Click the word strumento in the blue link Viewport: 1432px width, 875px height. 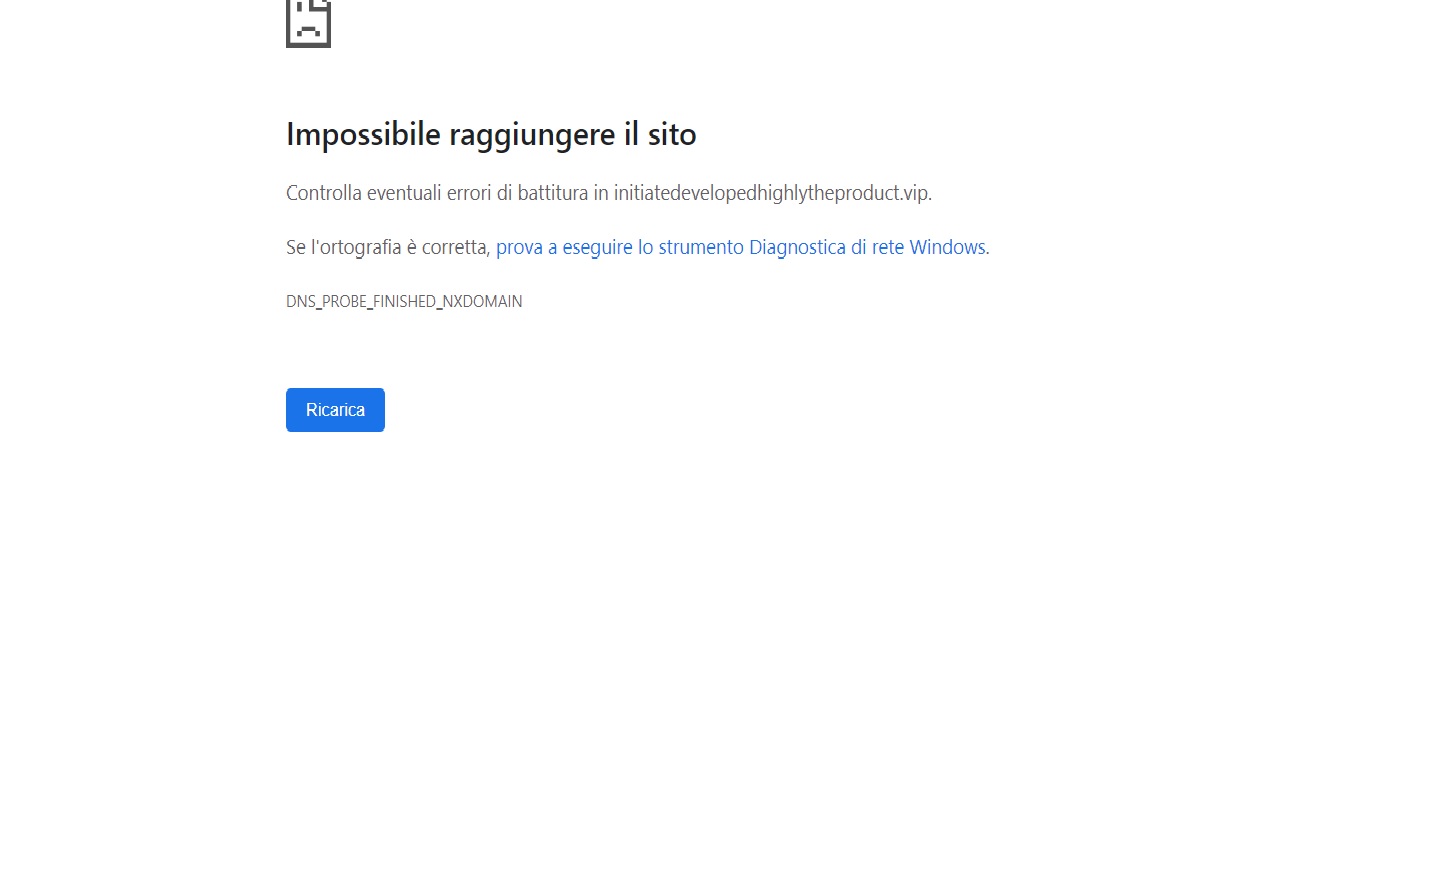click(x=701, y=247)
